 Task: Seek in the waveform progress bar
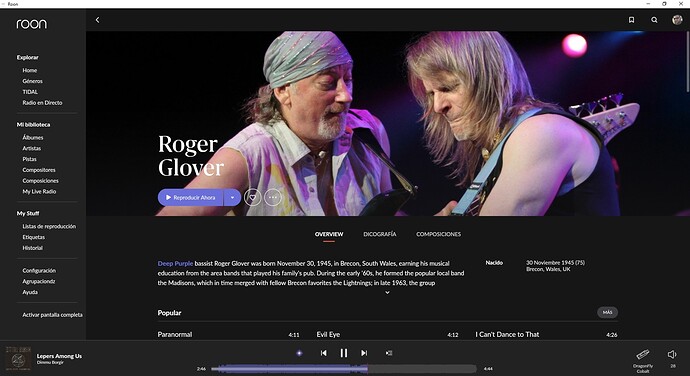pyautogui.click(x=344, y=369)
